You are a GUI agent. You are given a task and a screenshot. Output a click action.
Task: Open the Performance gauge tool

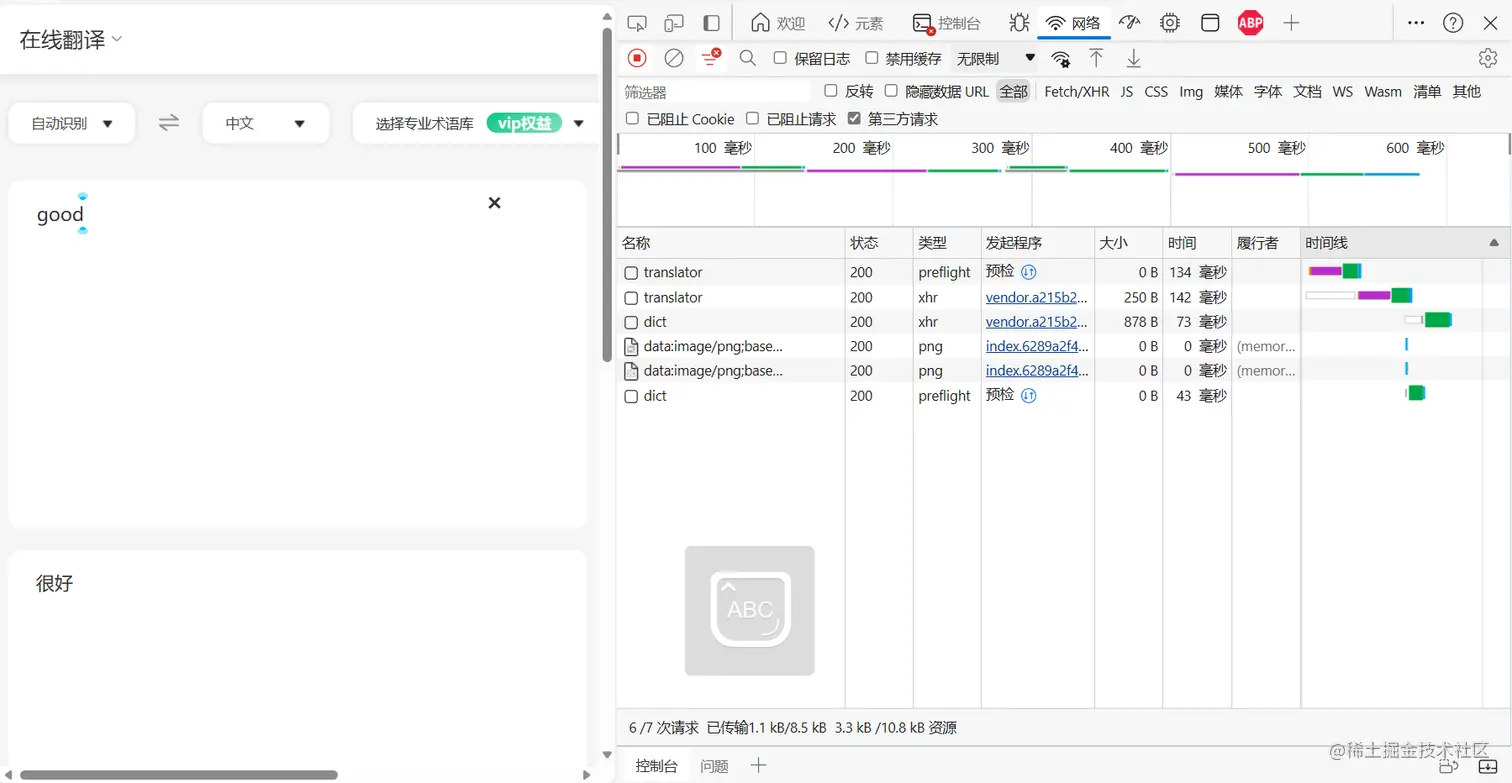click(x=1130, y=23)
